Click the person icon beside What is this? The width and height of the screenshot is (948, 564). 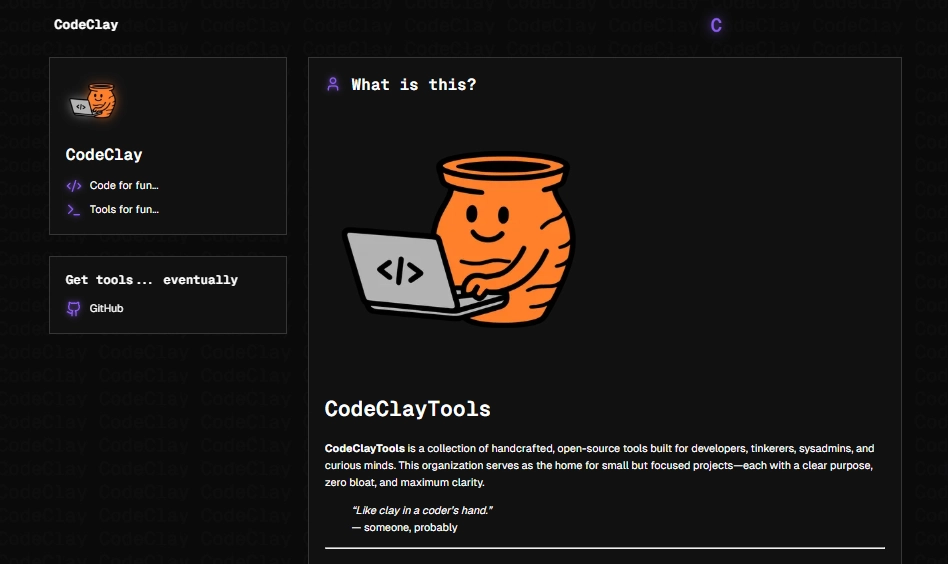click(x=333, y=84)
